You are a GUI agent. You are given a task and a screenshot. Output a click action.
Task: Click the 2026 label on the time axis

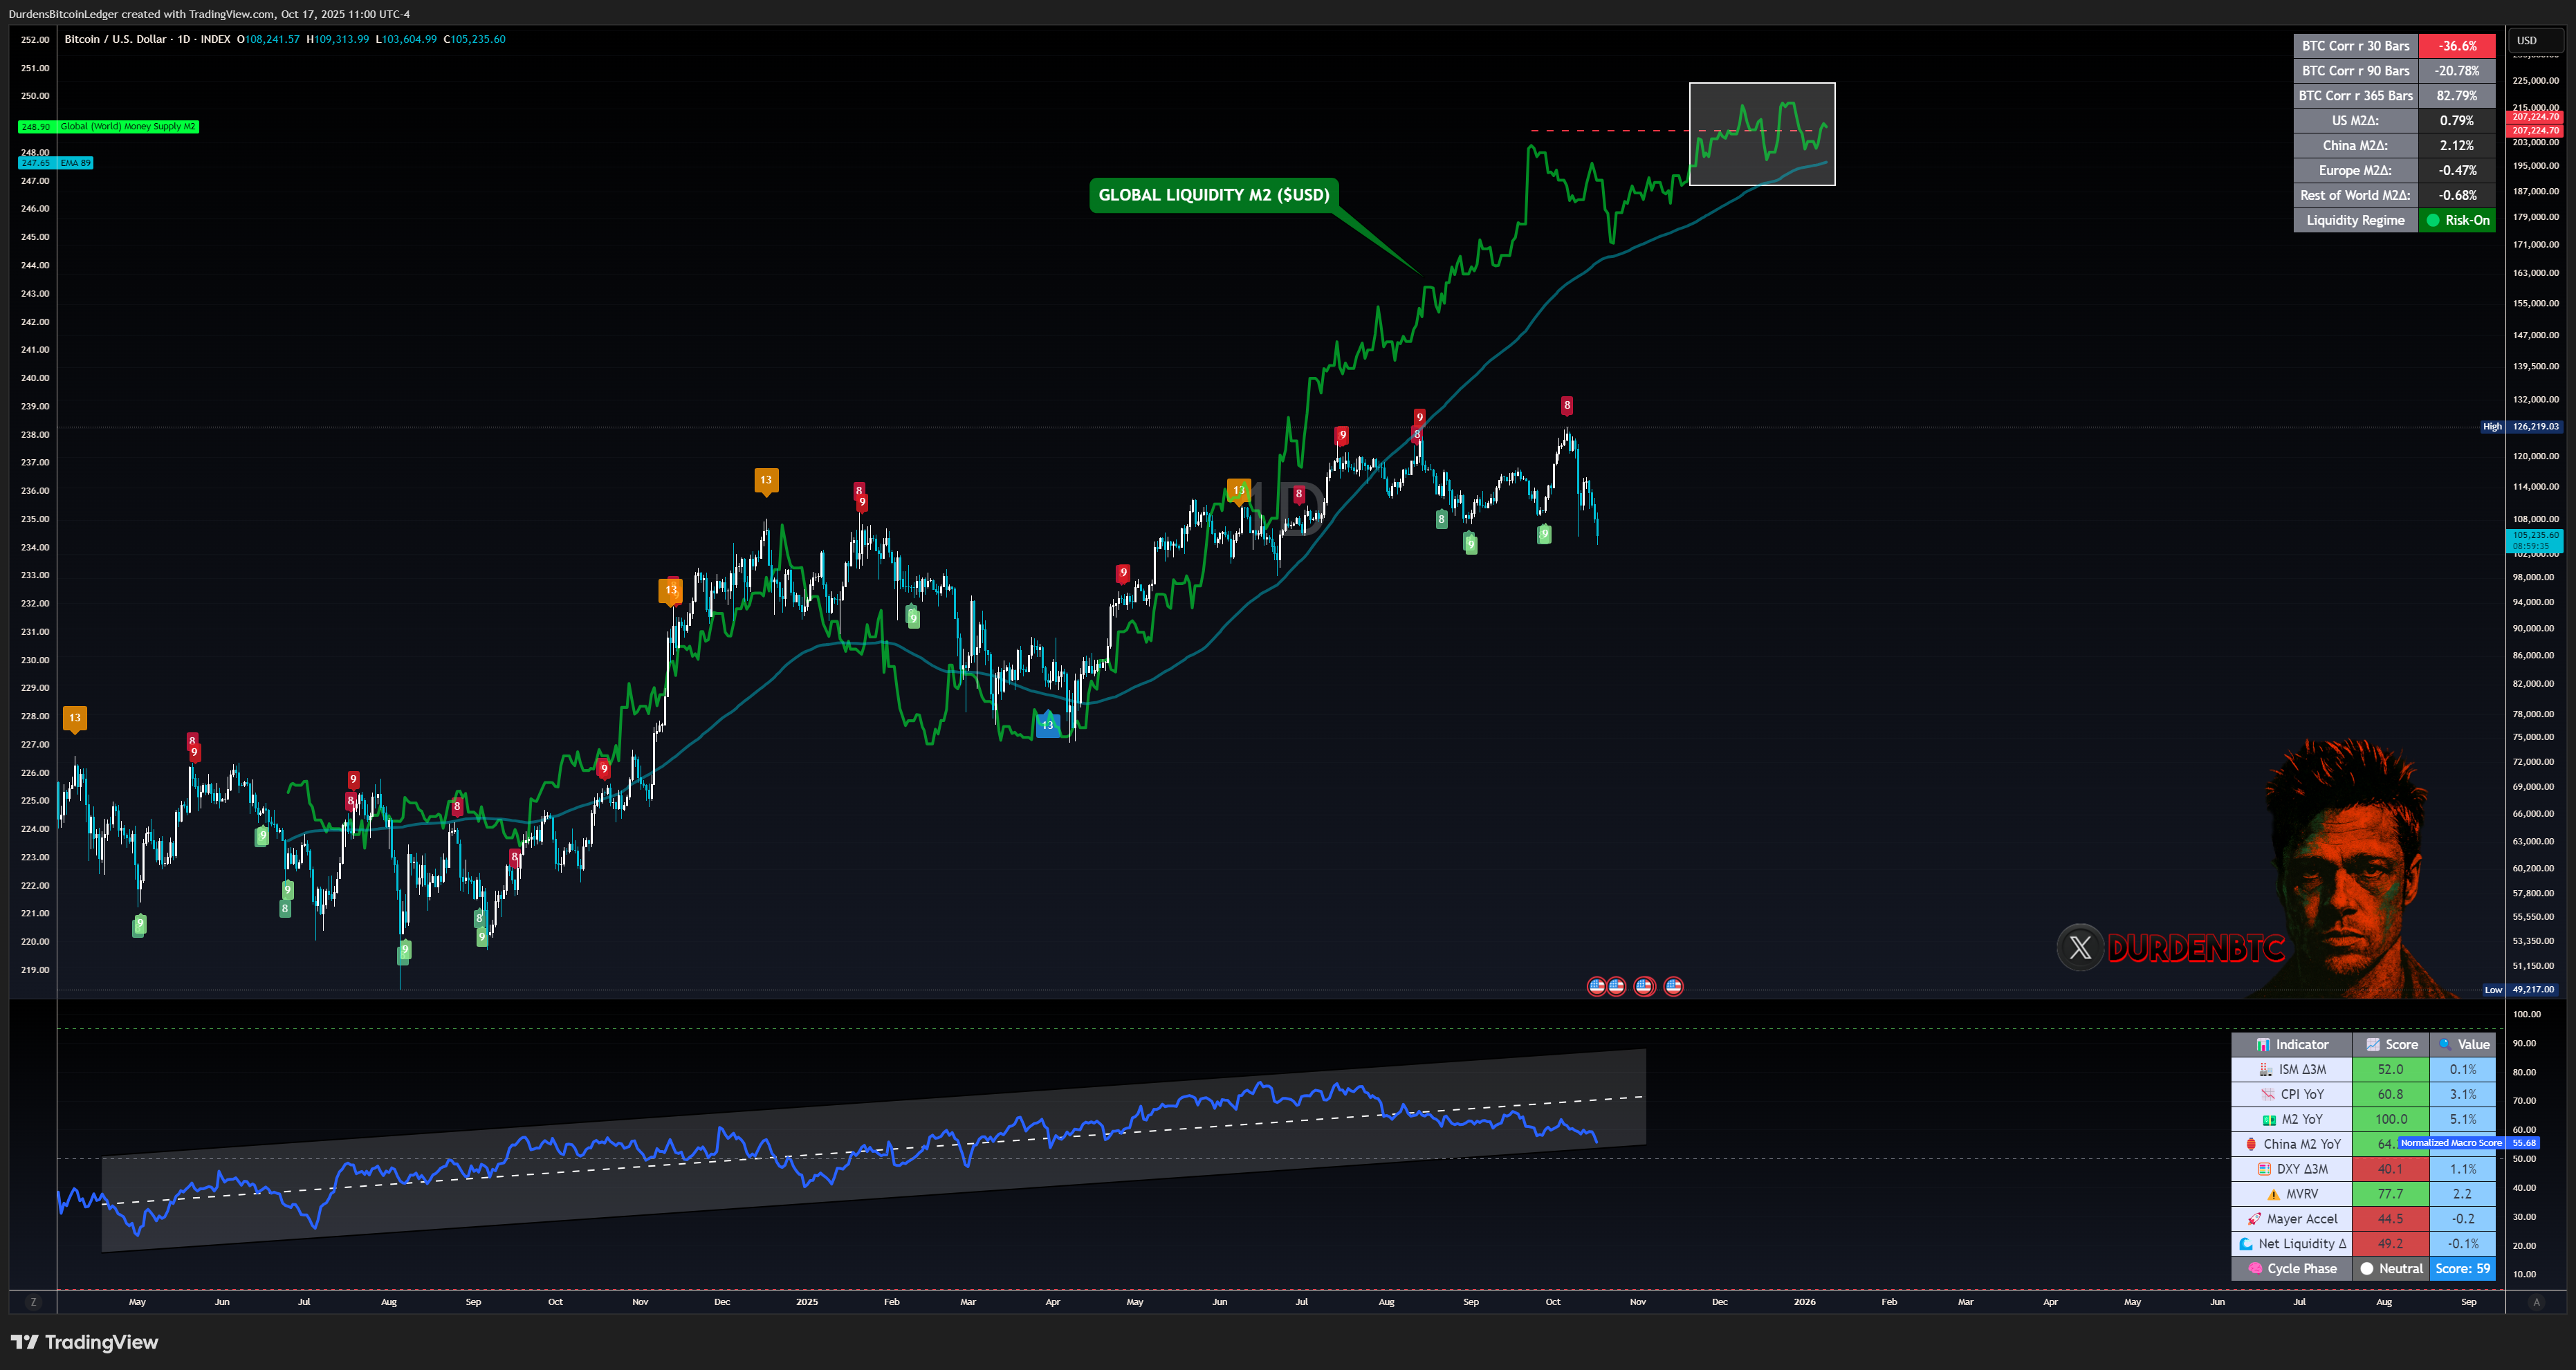(1804, 1302)
